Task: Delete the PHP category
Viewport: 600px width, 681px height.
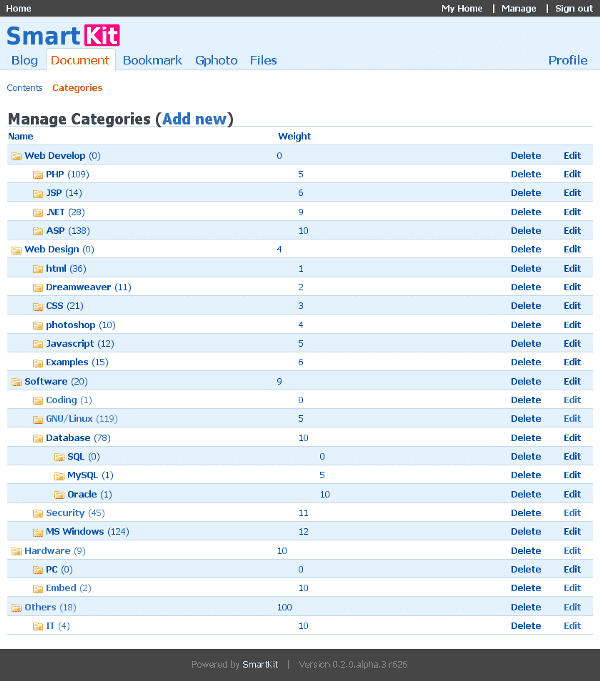Action: (x=526, y=175)
